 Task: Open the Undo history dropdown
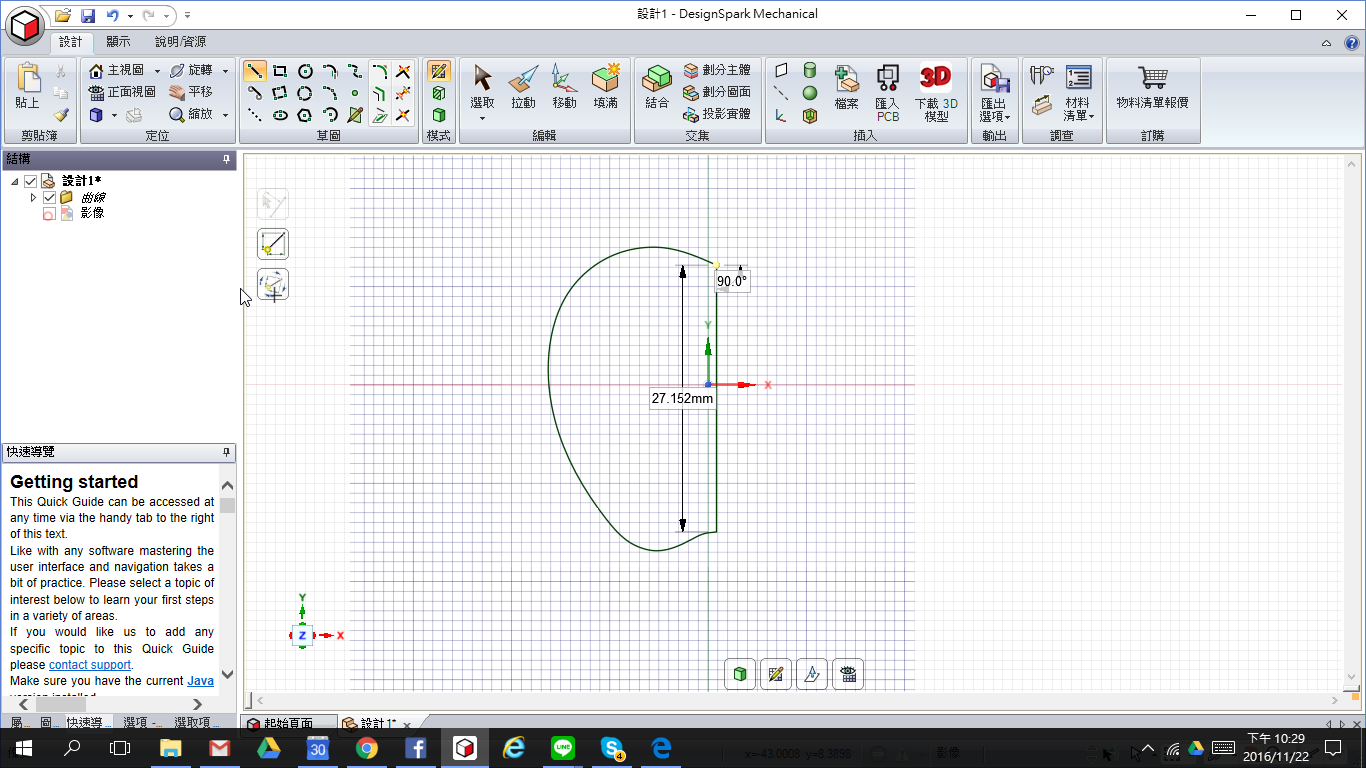click(x=130, y=16)
